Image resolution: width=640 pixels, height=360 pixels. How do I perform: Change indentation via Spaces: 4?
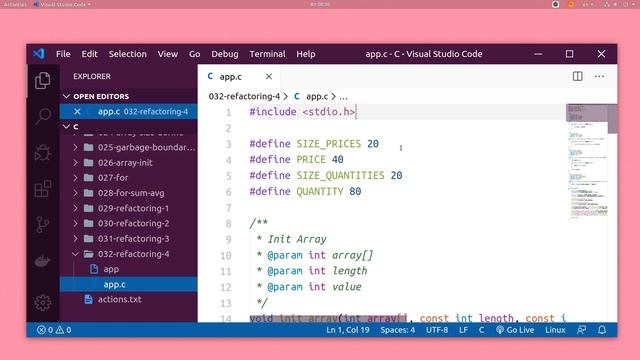tap(398, 330)
